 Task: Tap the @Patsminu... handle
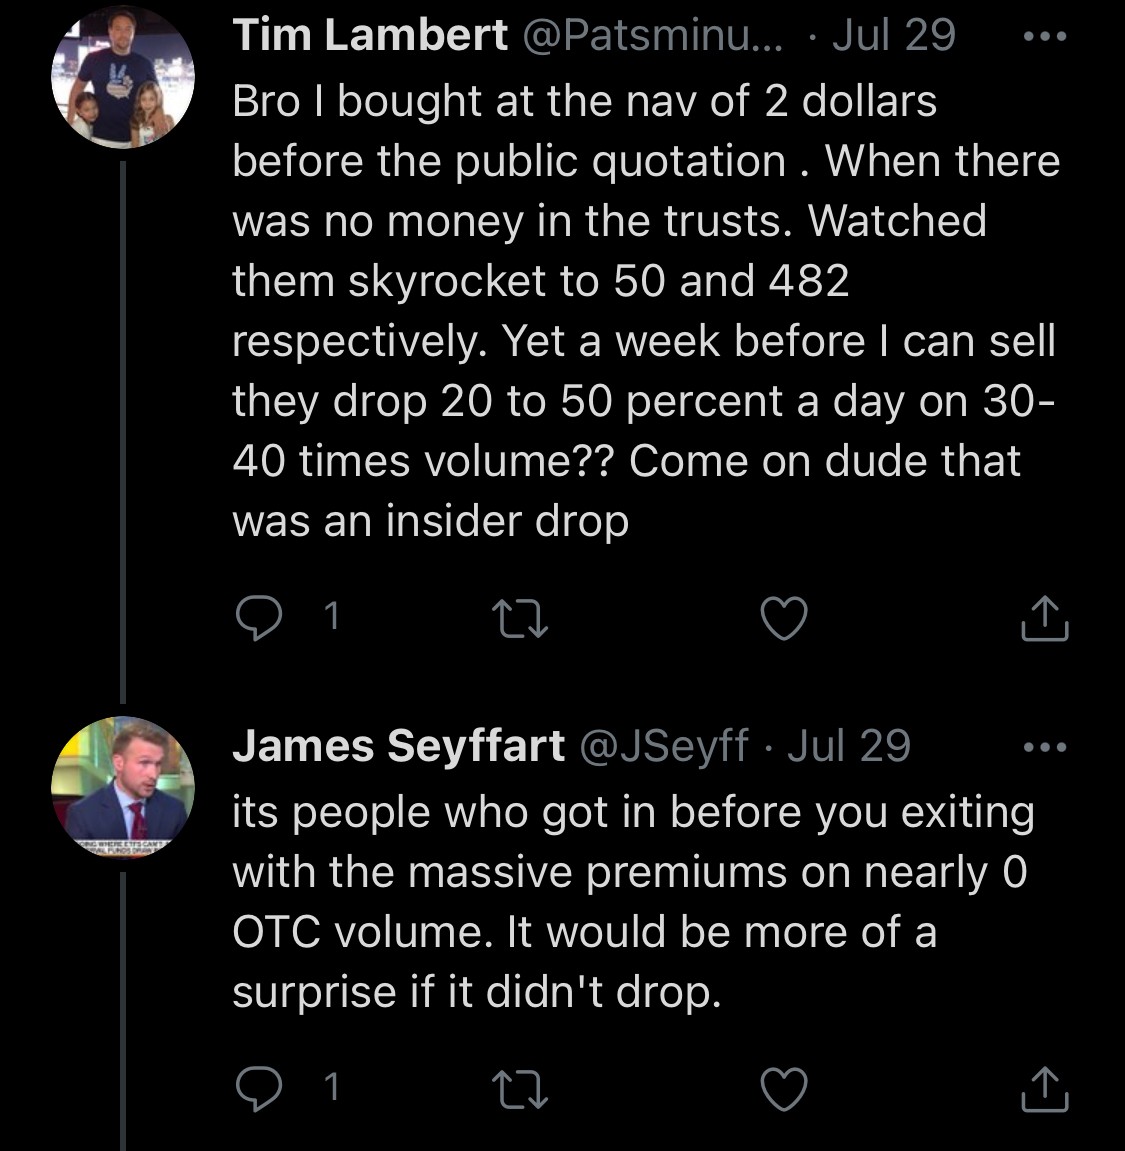coord(652,35)
